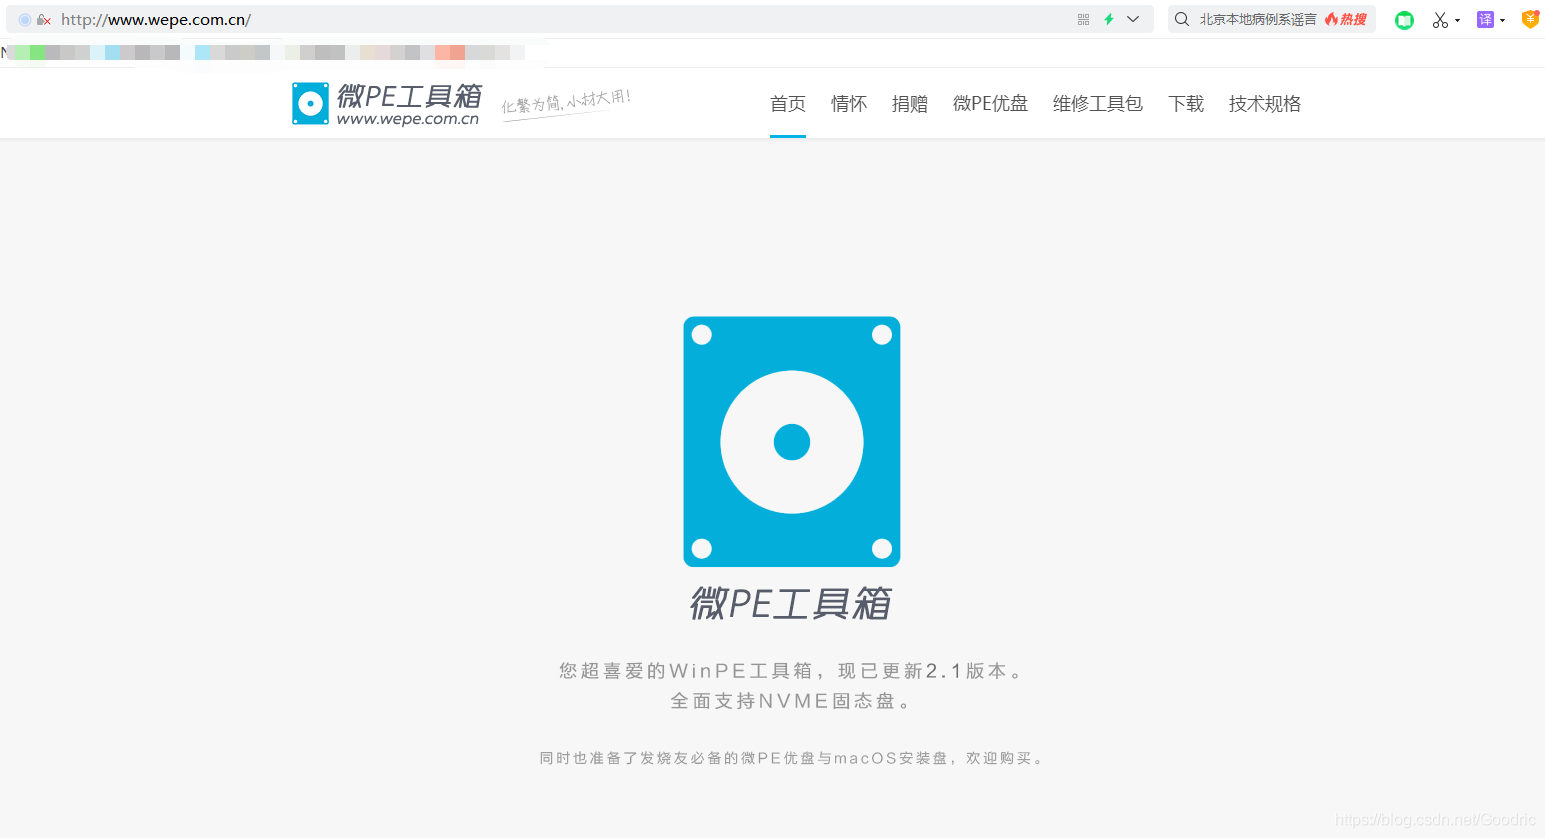1545x838 pixels.
Task: Click the site identity circle icon
Action: 25,20
